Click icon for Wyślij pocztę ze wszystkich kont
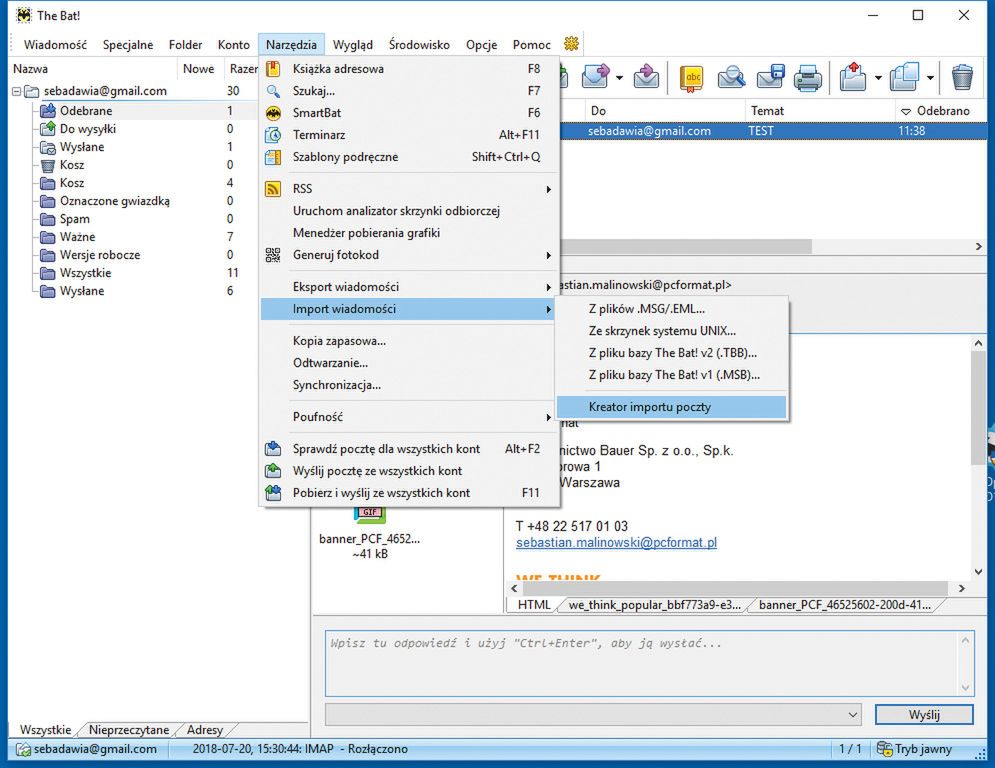 point(273,471)
